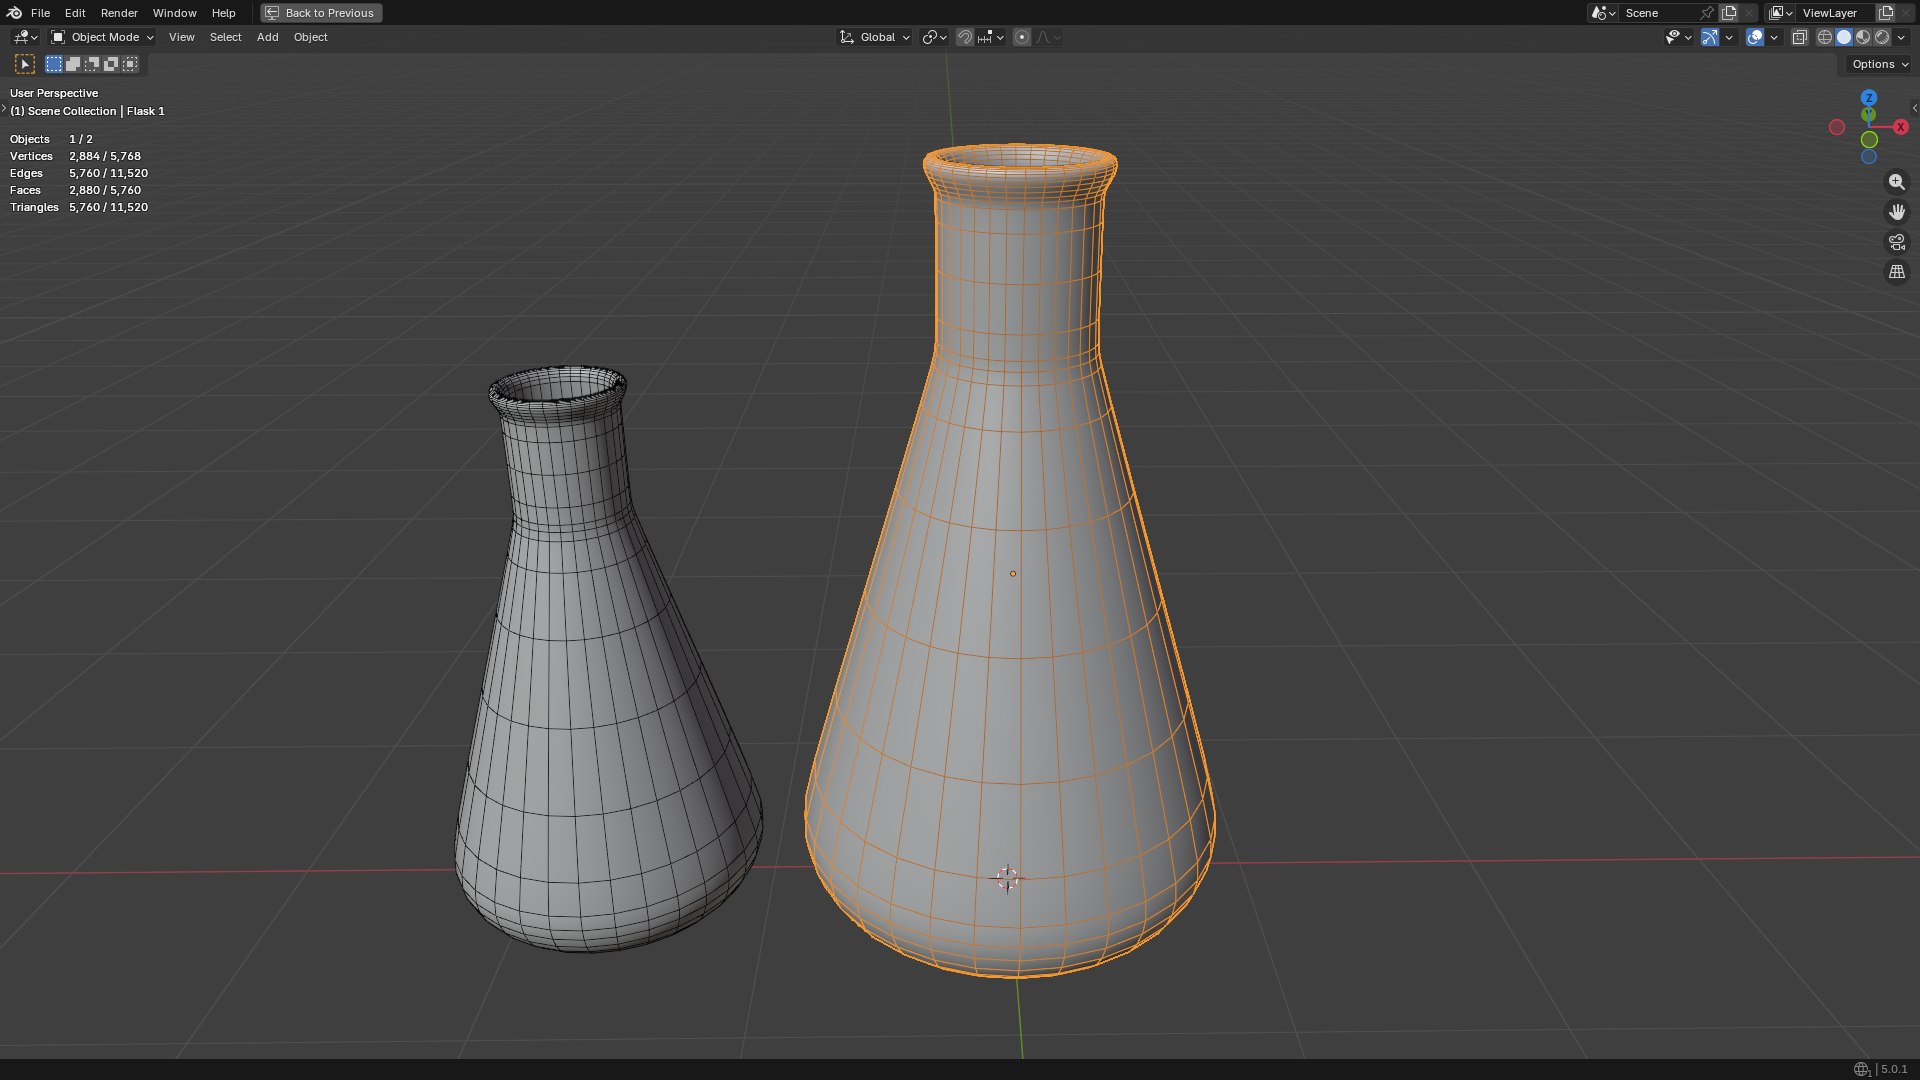
Task: Click the Scene Collection | Flask 1 text
Action: tap(87, 111)
